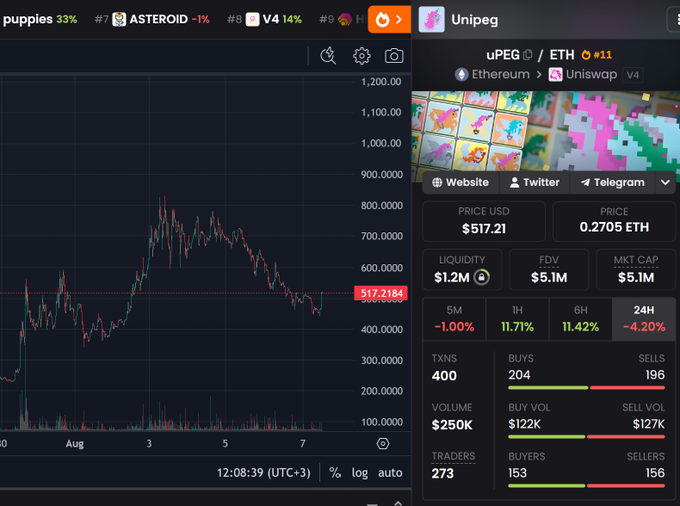Click the LIQUIDITY $1.2M value
This screenshot has width=680, height=506.
pyautogui.click(x=451, y=277)
